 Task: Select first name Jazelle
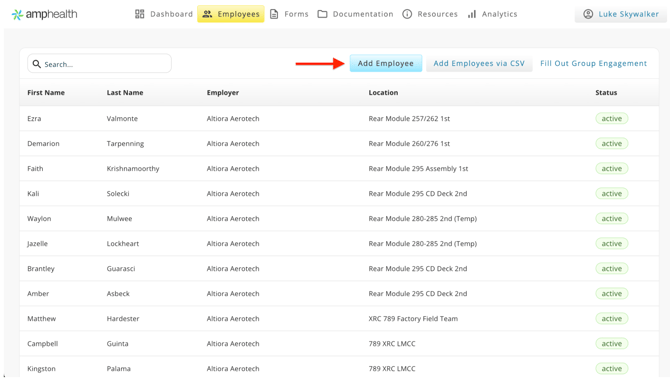pos(37,244)
